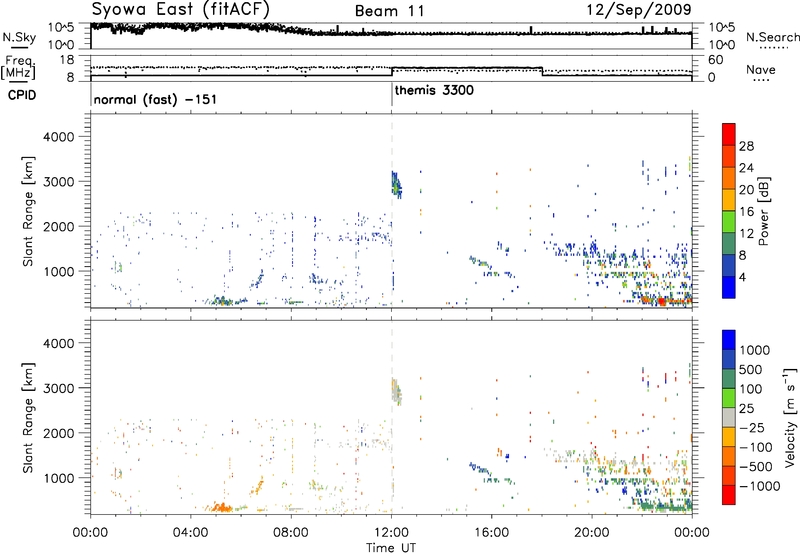This screenshot has height=554, width=800.
Task: Click the 'Freq. [MHz]' axis label
Action: (x=18, y=68)
